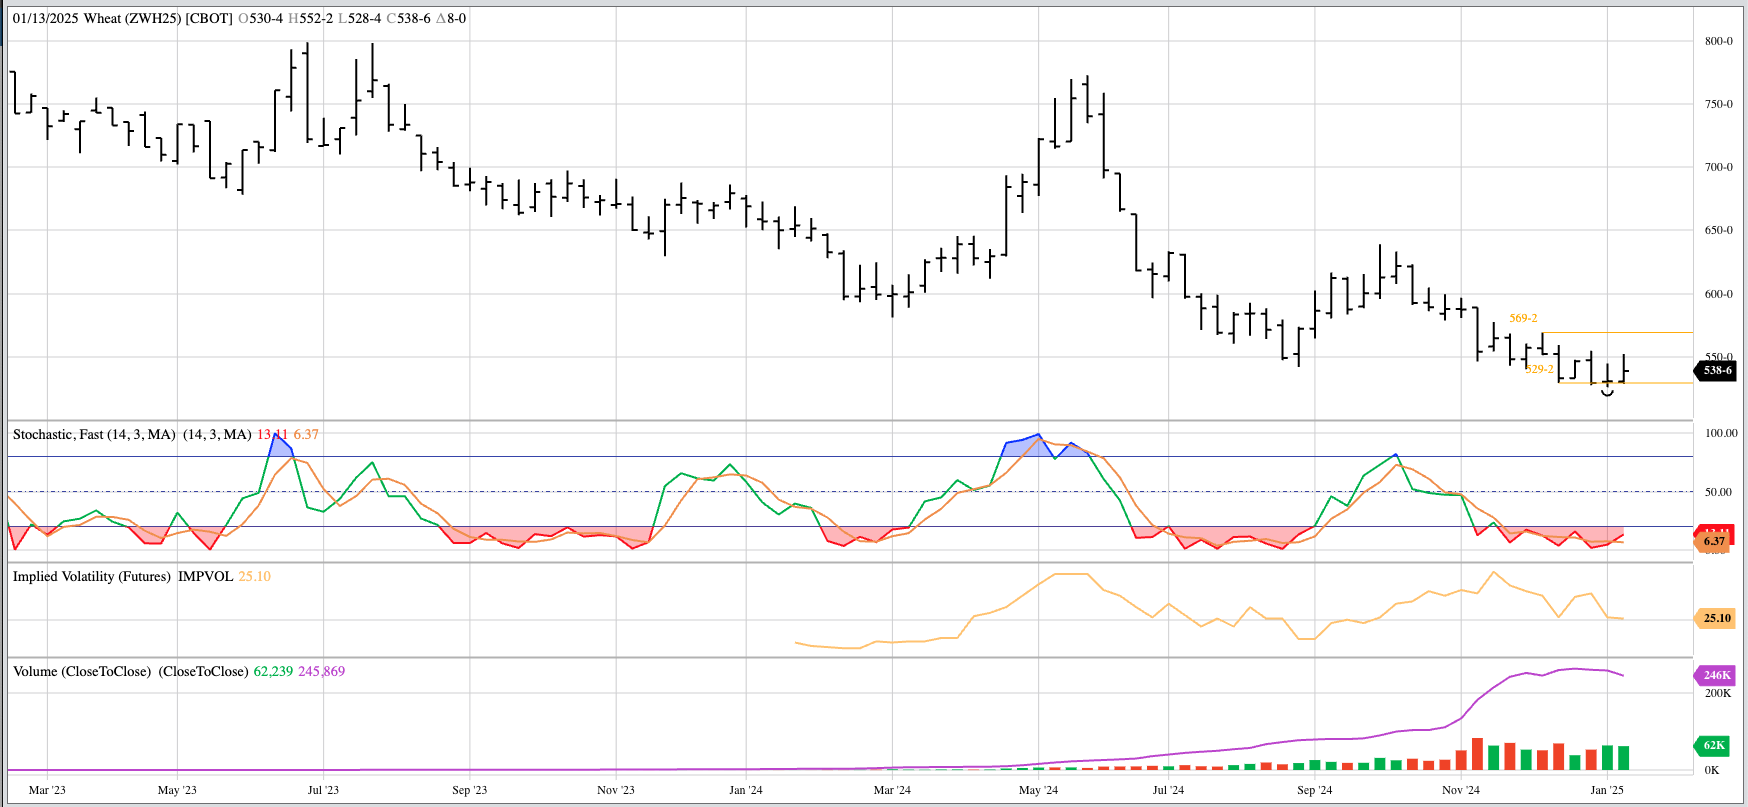Click the tallest red volume bar

tap(1477, 754)
